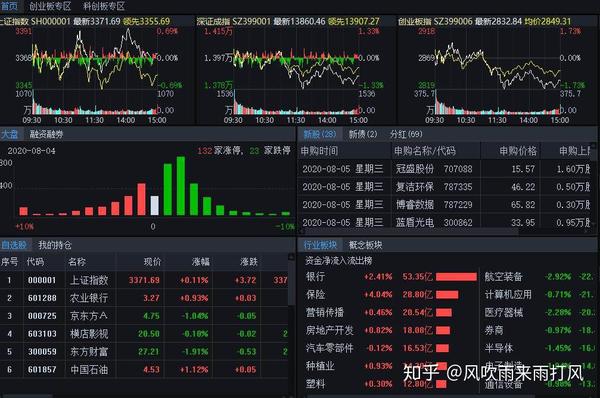The image size is (600, 398).
Task: Open 深证成指 SZ399001 chart header
Action: pyautogui.click(x=288, y=21)
